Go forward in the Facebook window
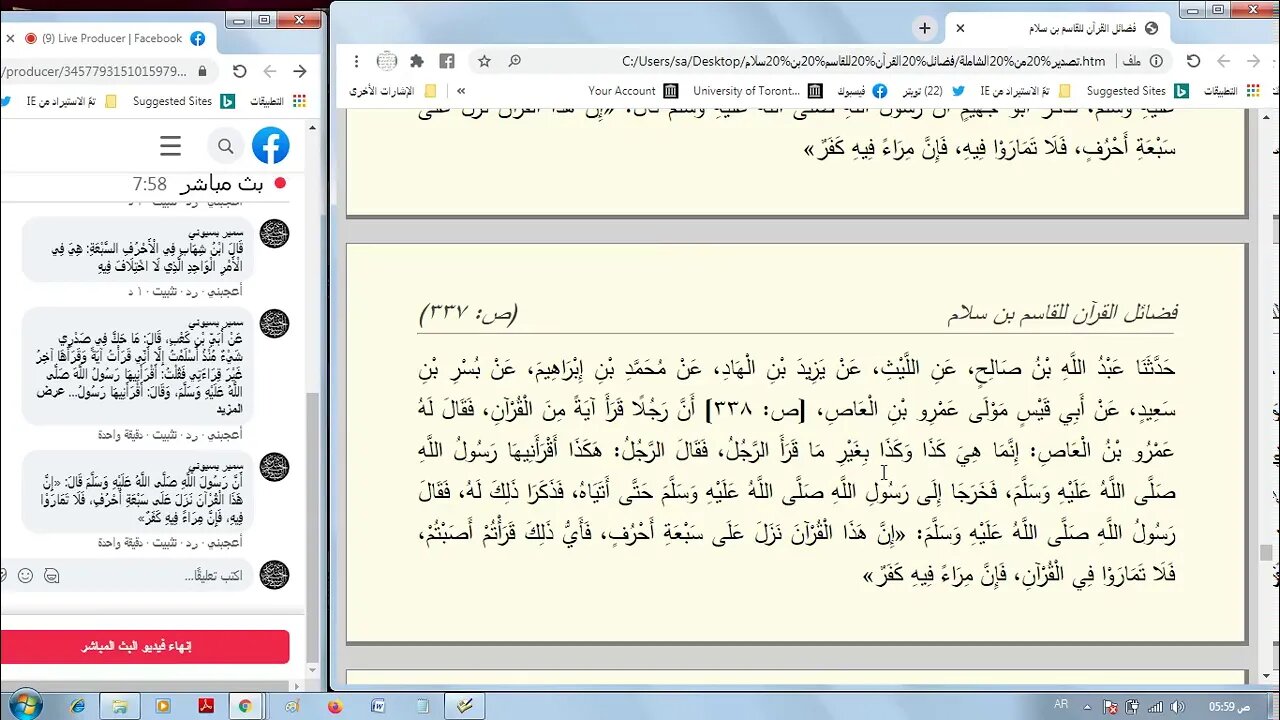This screenshot has width=1280, height=720. [299, 71]
